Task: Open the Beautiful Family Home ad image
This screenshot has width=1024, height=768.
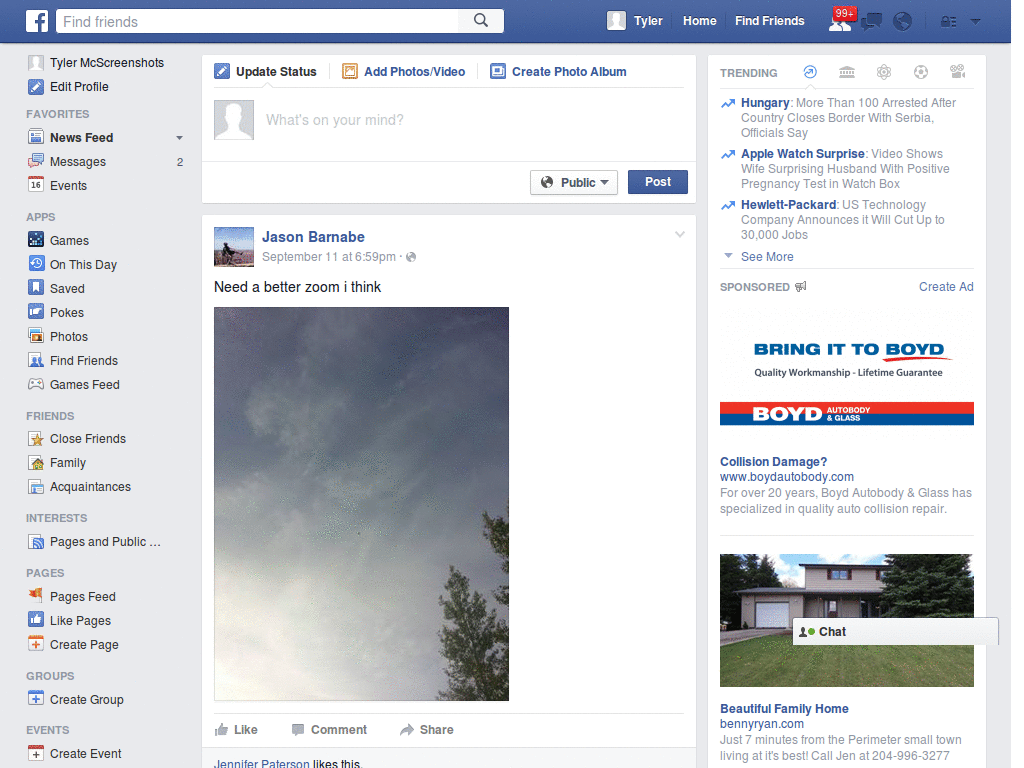Action: point(846,620)
